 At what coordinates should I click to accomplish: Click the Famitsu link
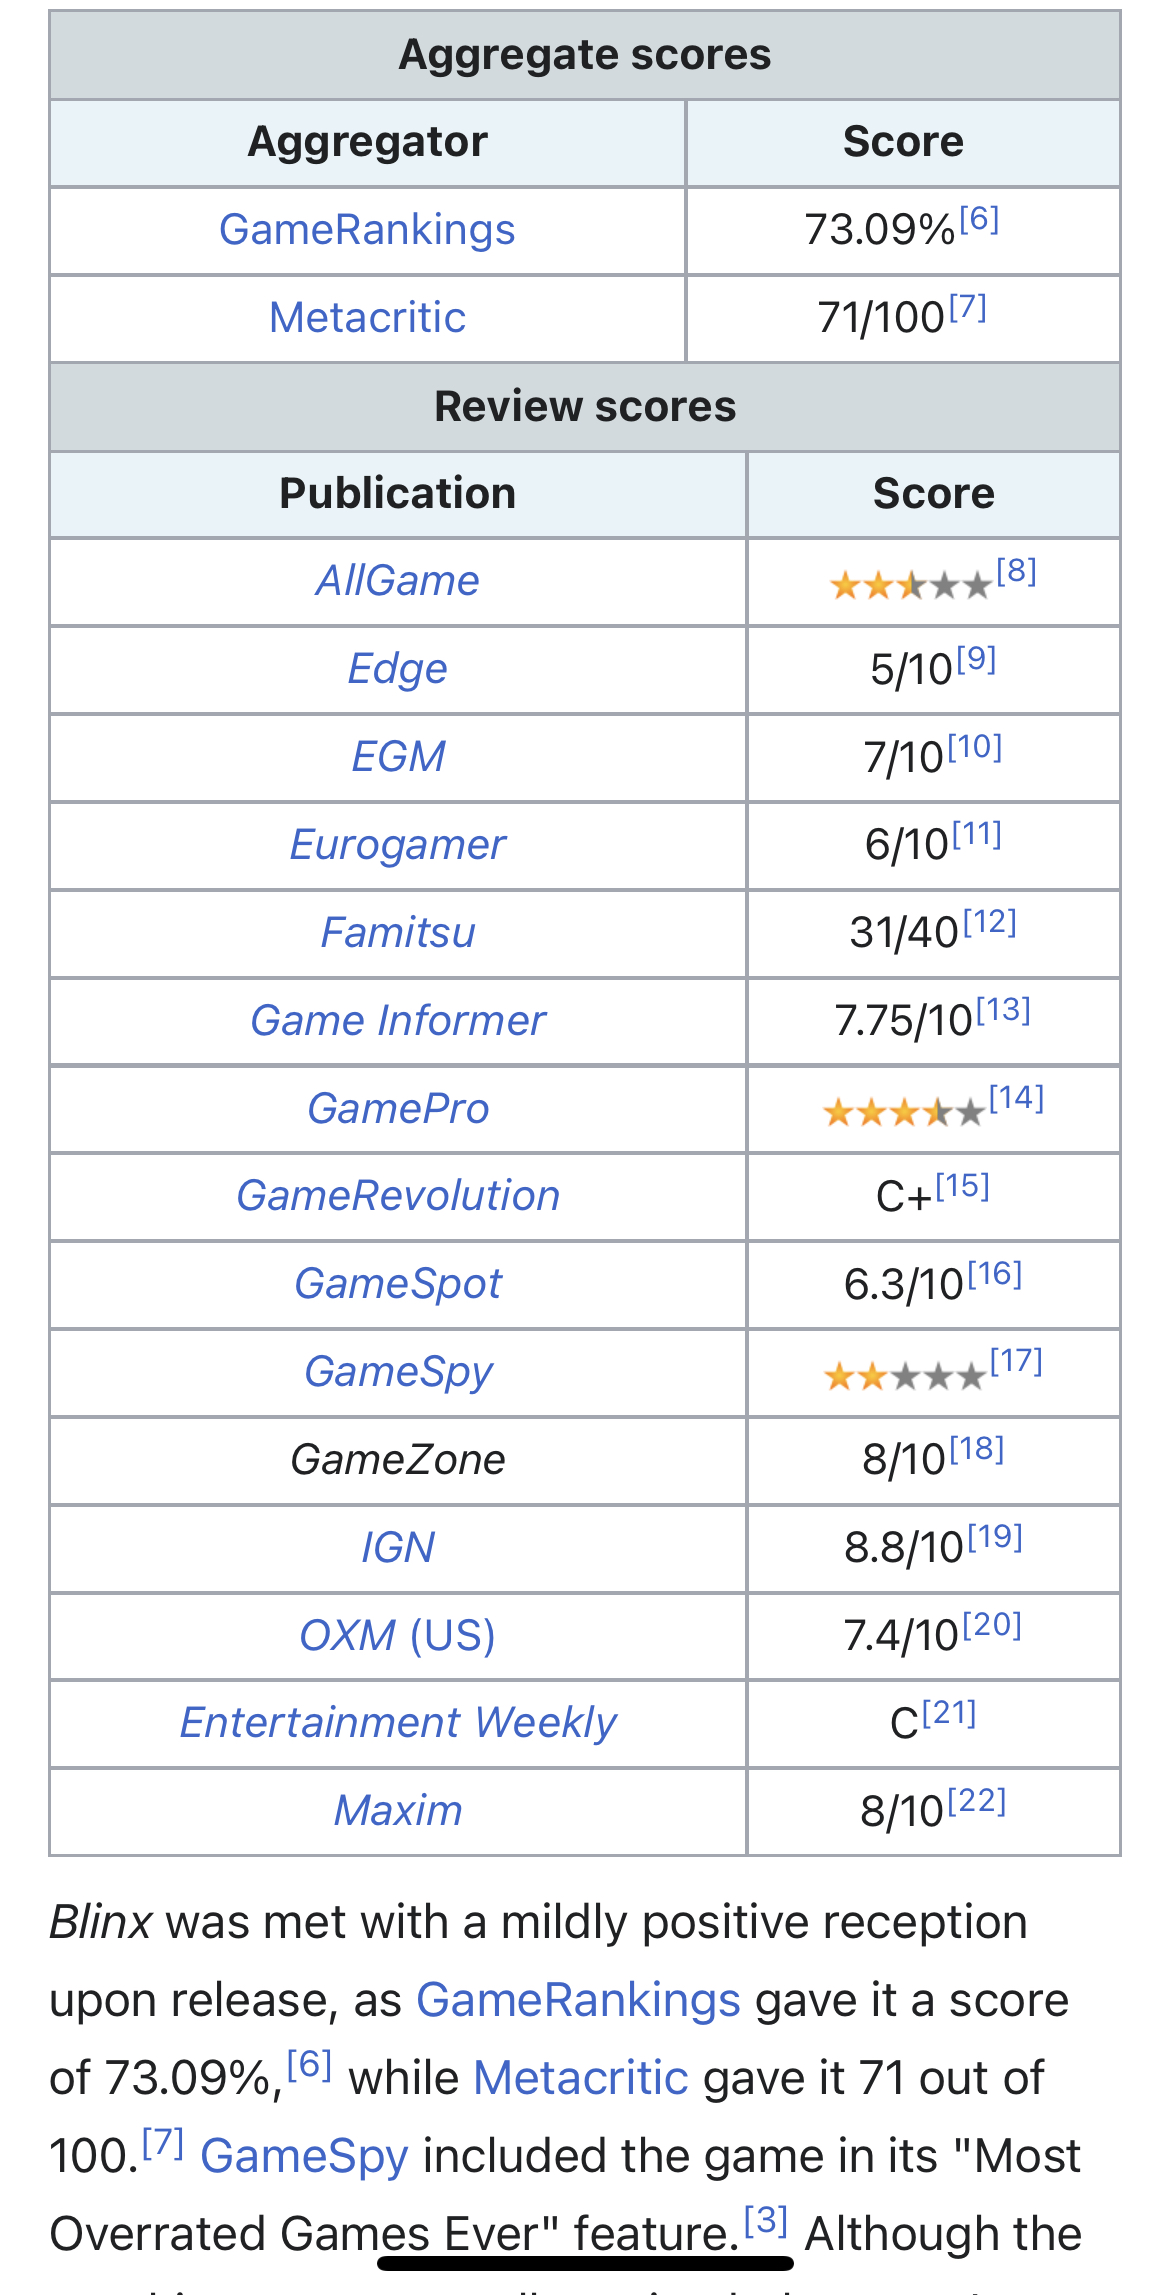[x=398, y=933]
